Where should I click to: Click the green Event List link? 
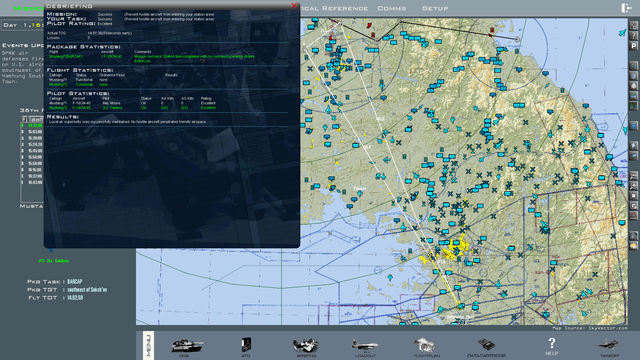(142, 61)
